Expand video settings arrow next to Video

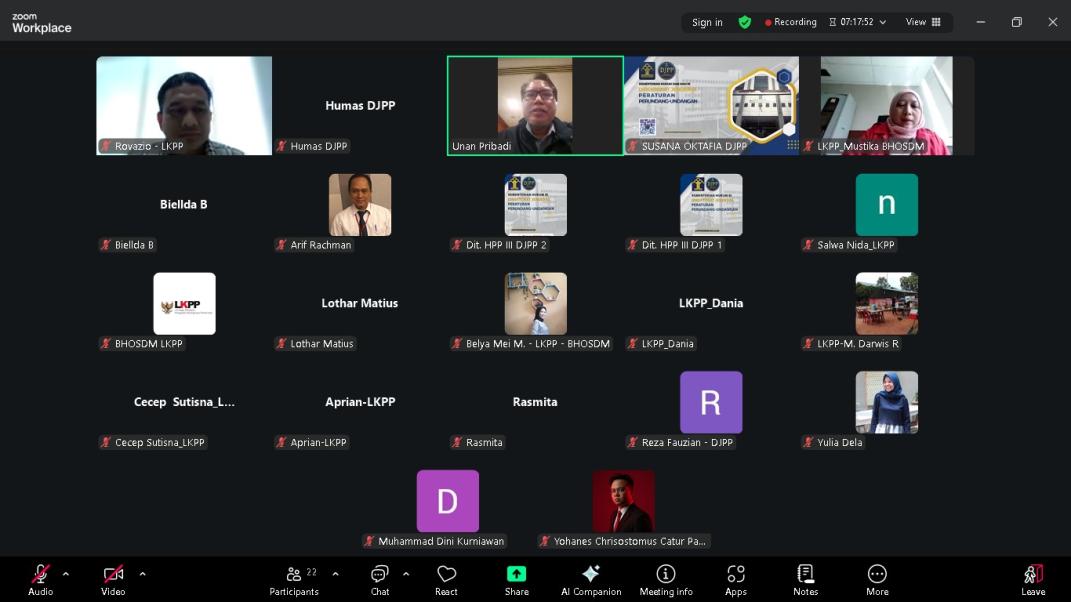pyautogui.click(x=142, y=574)
